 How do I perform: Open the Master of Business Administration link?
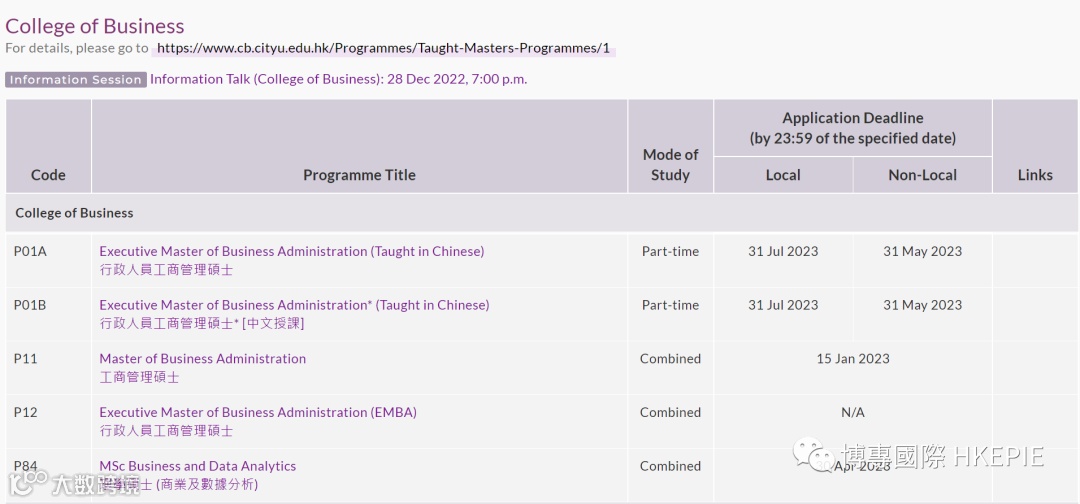[202, 359]
